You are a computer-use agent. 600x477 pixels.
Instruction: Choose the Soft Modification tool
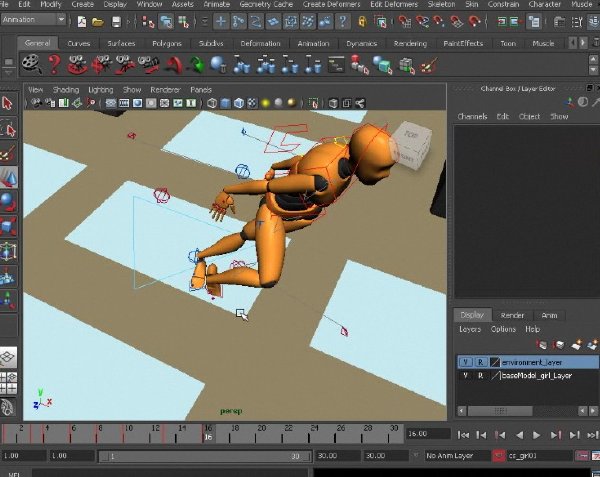[x=8, y=276]
